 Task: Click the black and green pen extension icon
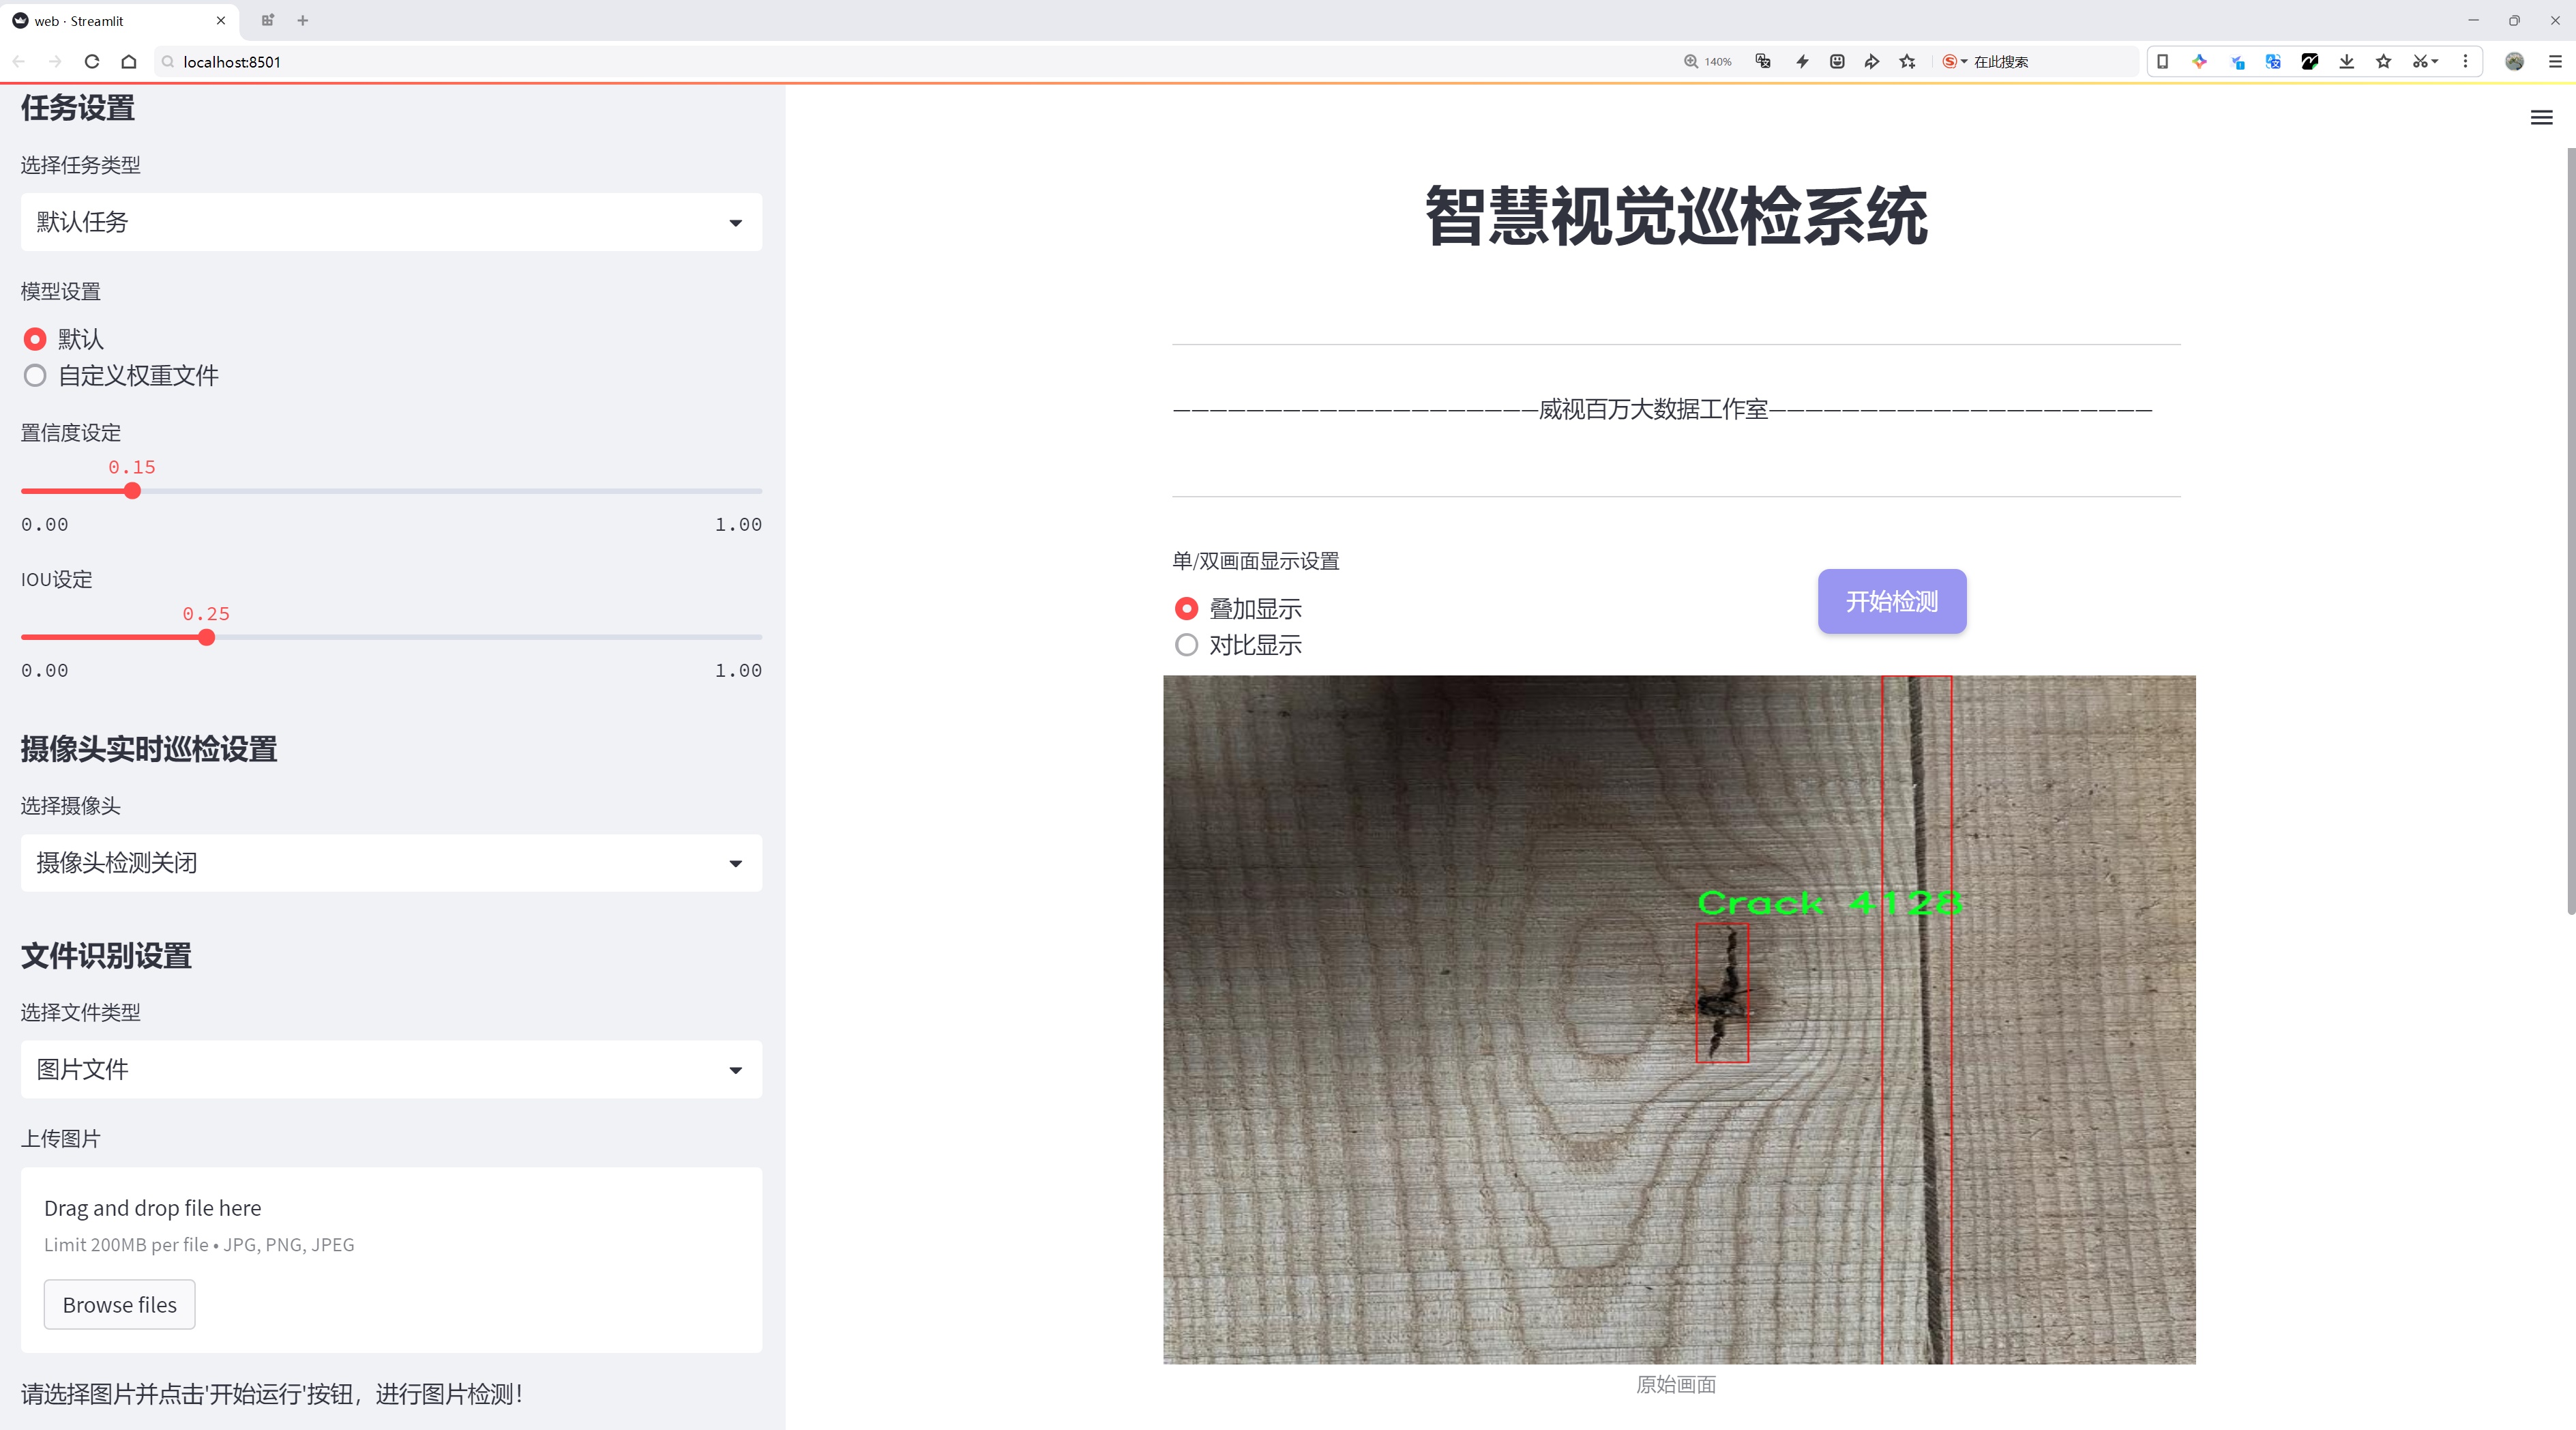tap(2310, 62)
